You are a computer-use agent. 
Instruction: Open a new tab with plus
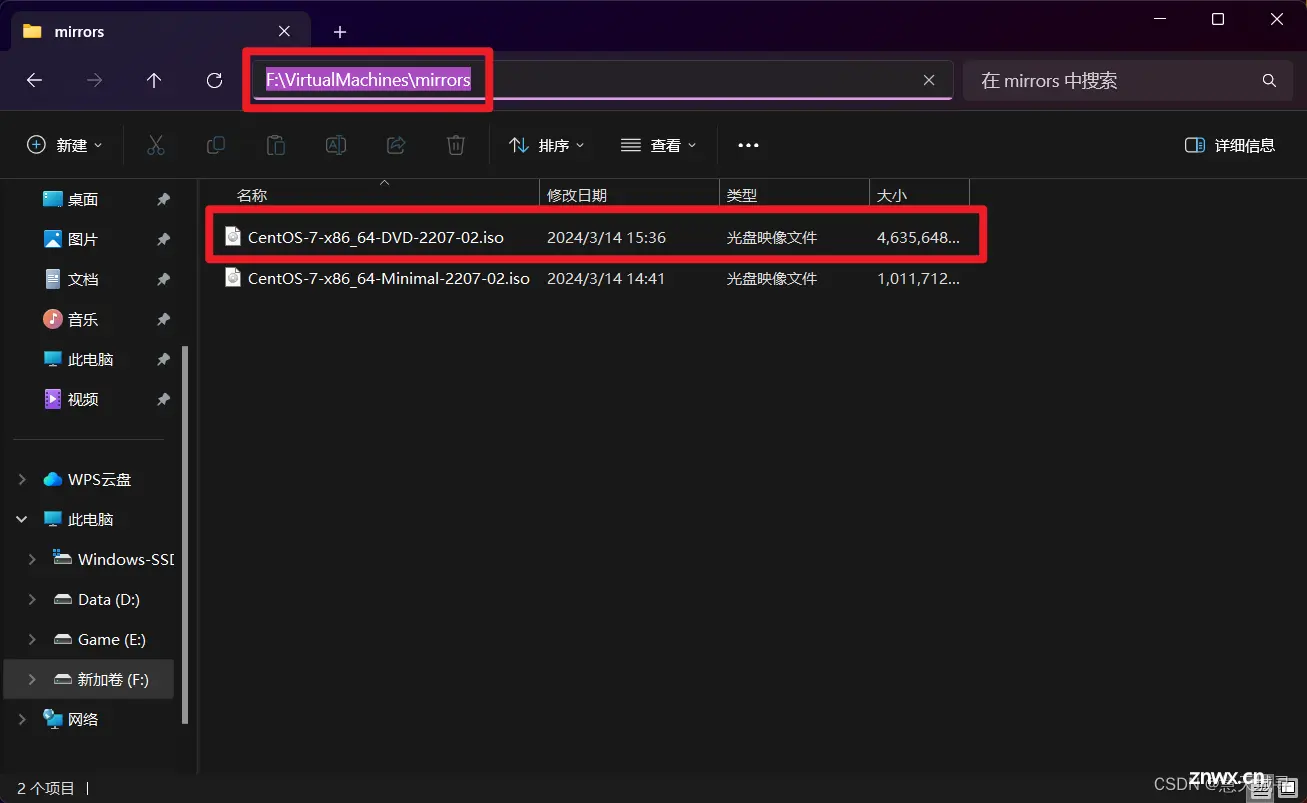(340, 32)
